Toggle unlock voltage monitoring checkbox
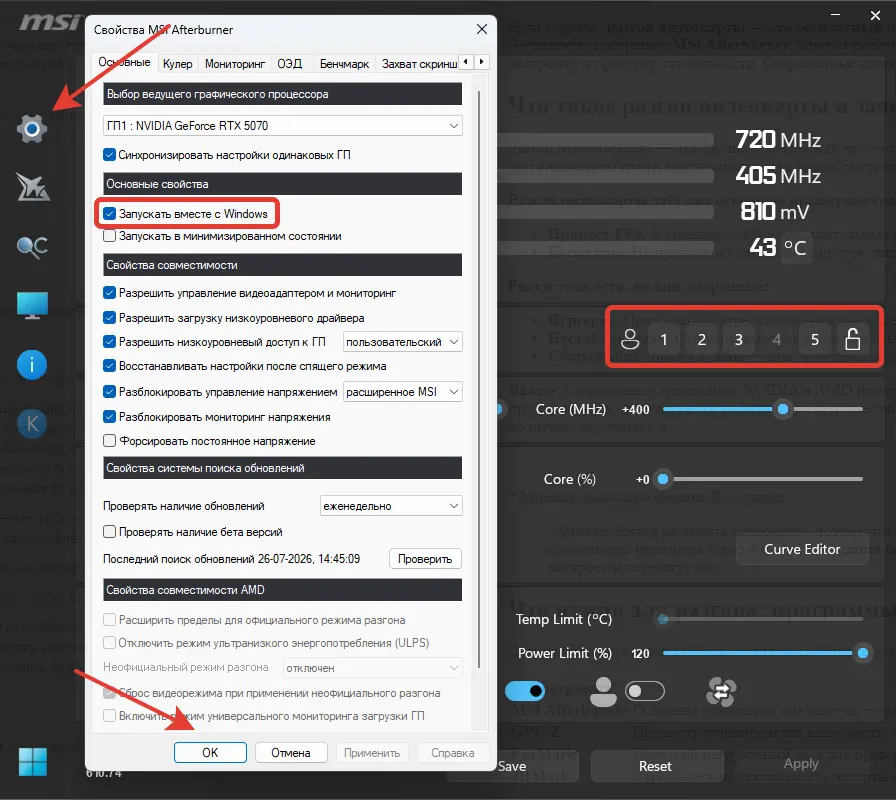Screen dimensions: 896x800 click(x=109, y=417)
